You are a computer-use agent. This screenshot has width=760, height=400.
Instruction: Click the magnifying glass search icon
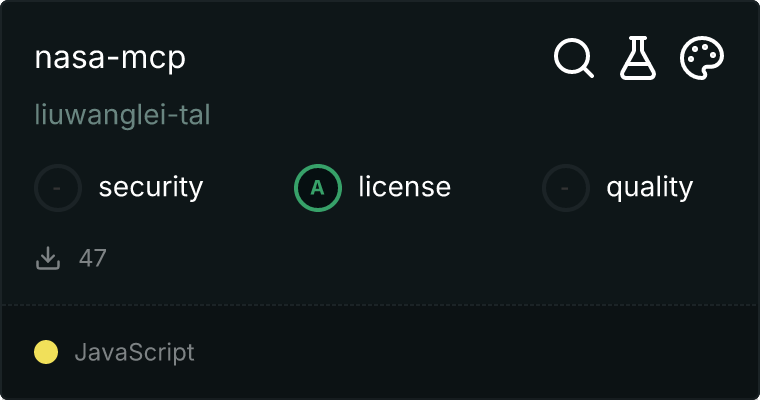click(x=574, y=58)
